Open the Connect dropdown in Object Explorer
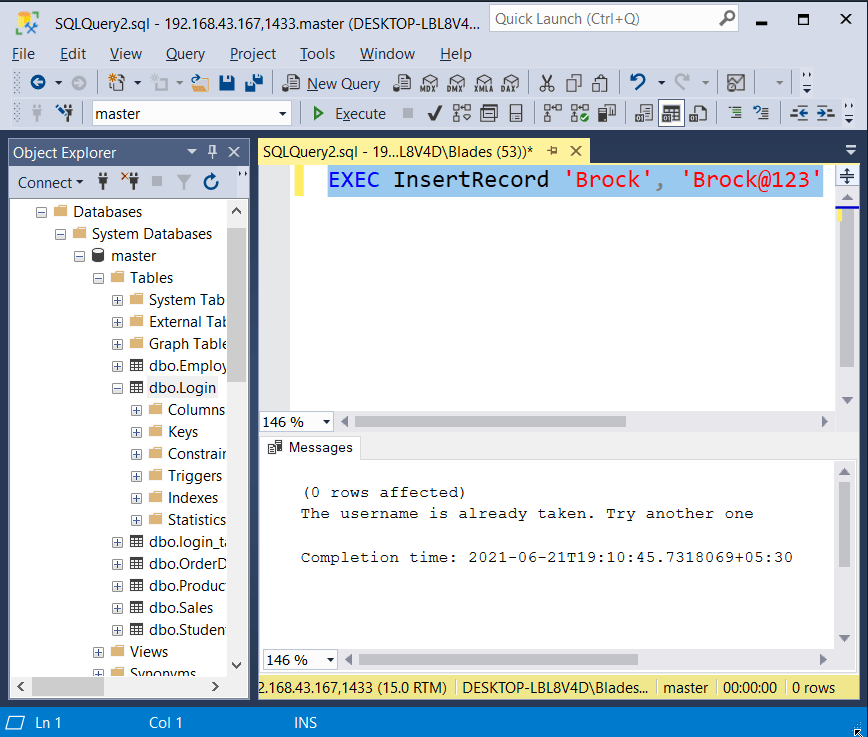 tap(50, 182)
